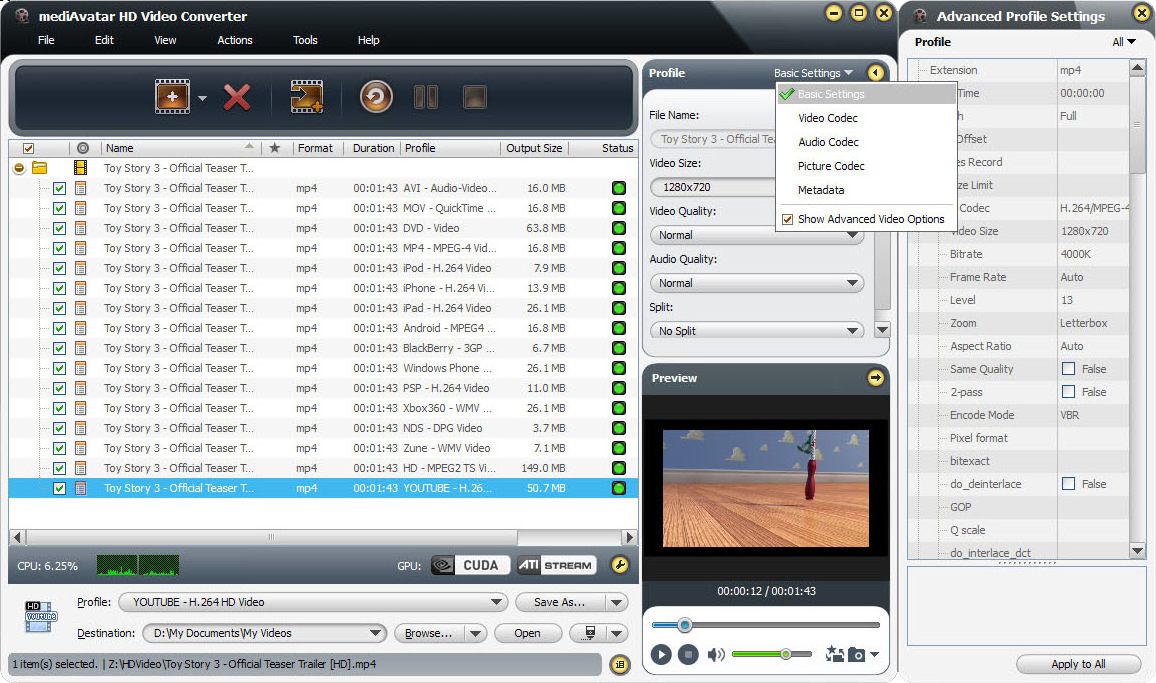Click the NVIDIA CUDA GPU button
Screen dimensions: 1156x683
point(470,565)
